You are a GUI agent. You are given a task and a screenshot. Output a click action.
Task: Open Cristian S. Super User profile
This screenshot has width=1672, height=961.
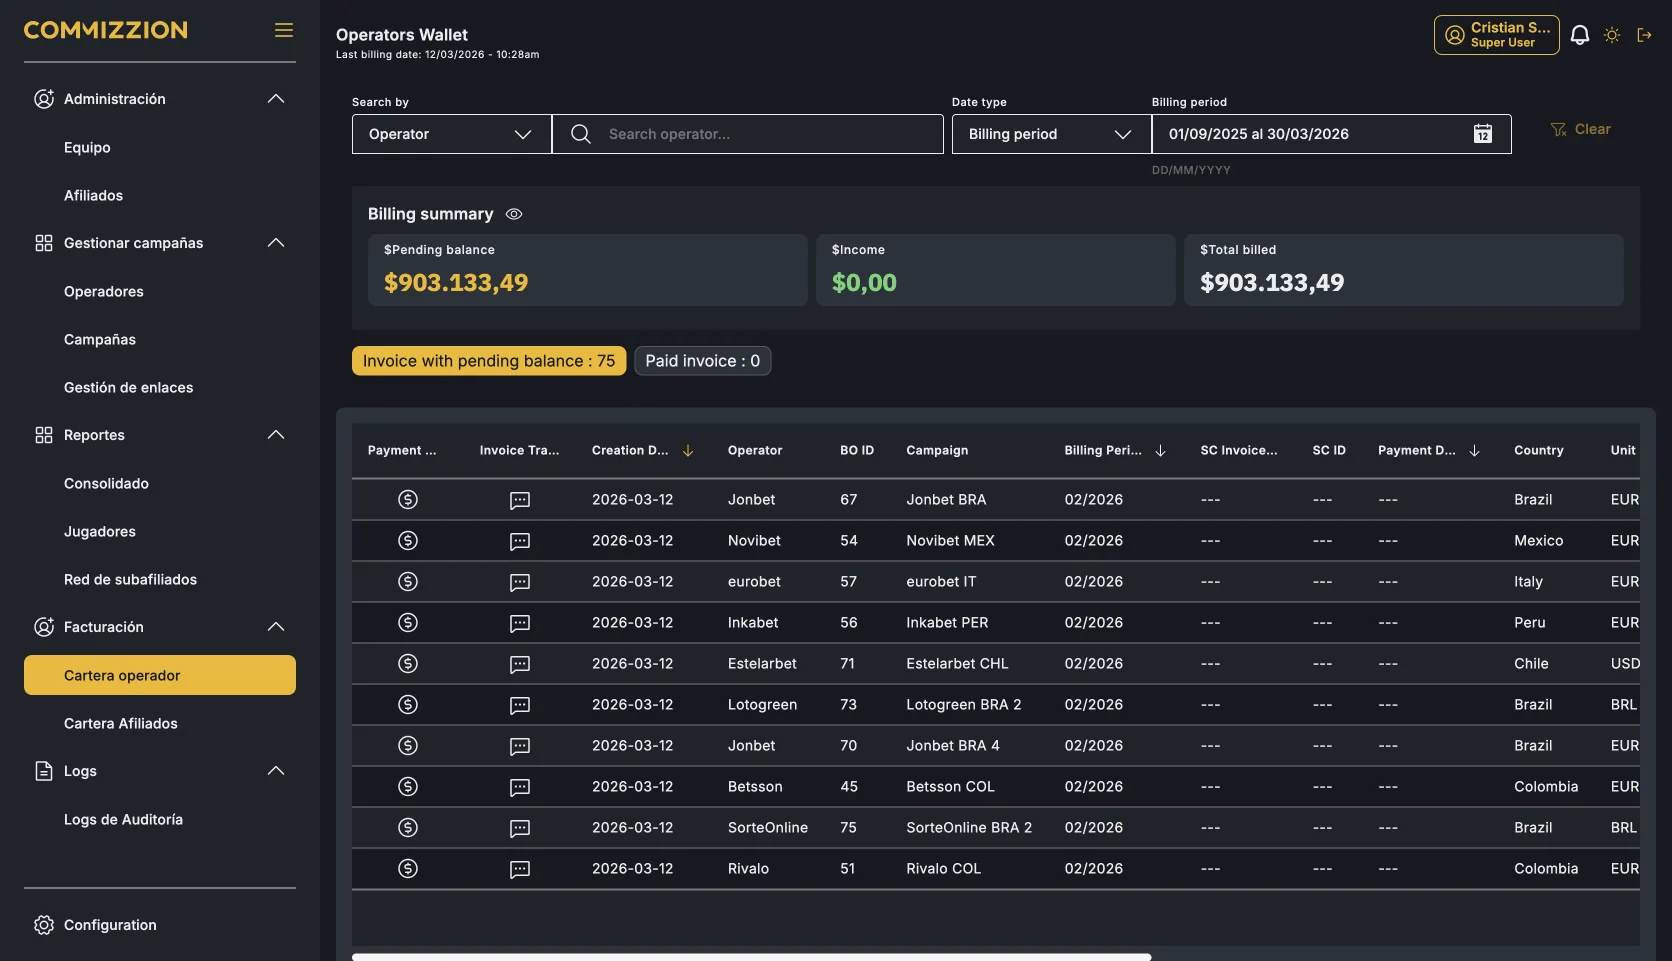click(x=1497, y=35)
